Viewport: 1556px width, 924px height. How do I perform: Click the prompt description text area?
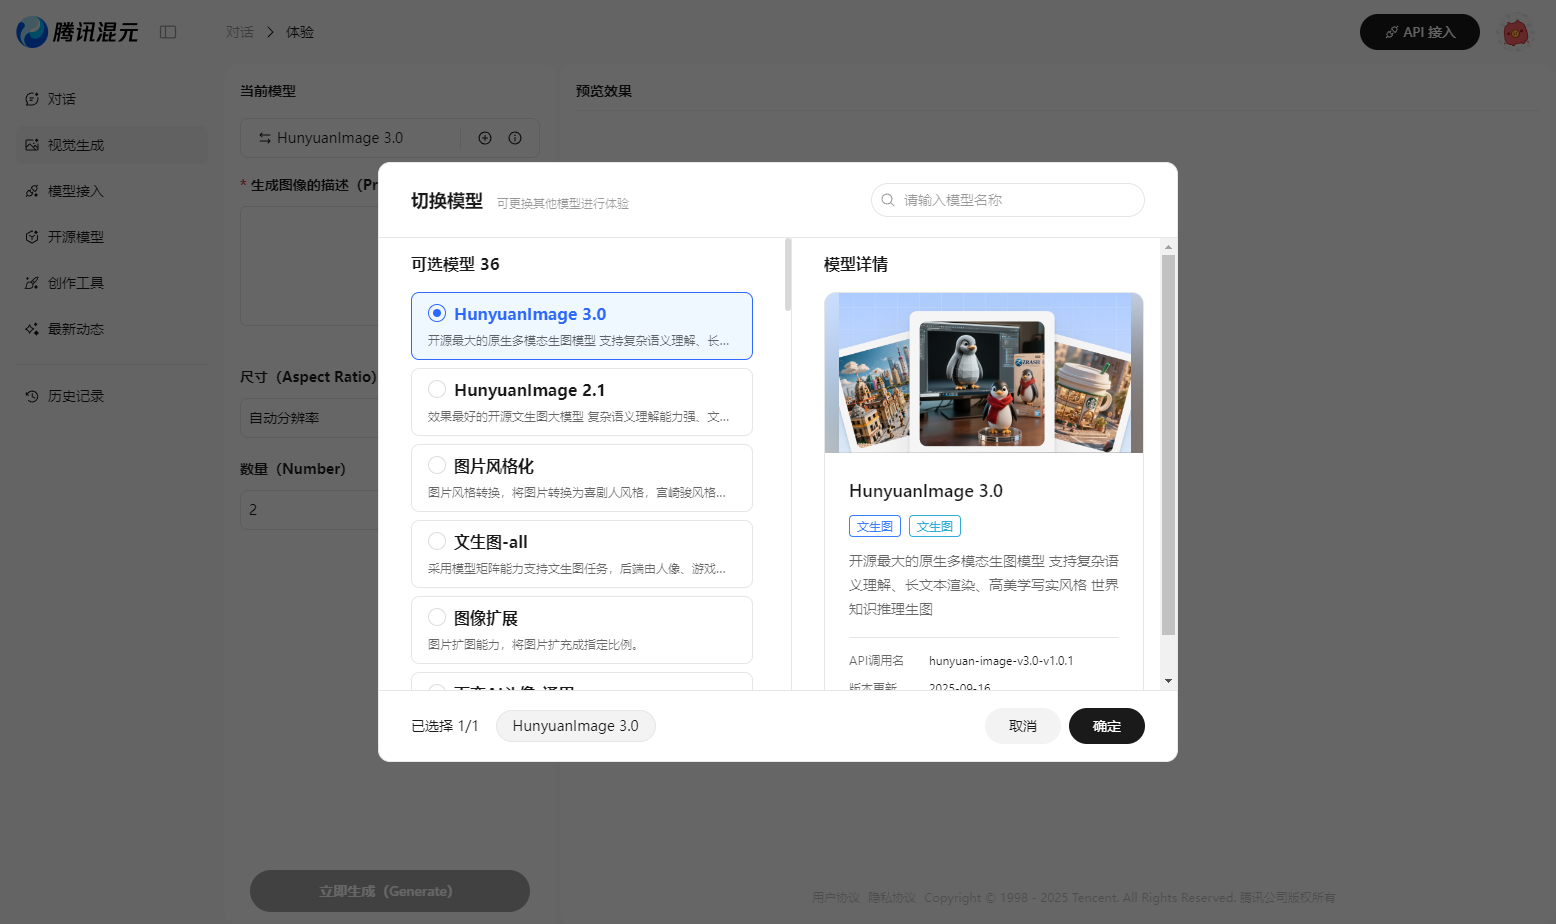[310, 266]
